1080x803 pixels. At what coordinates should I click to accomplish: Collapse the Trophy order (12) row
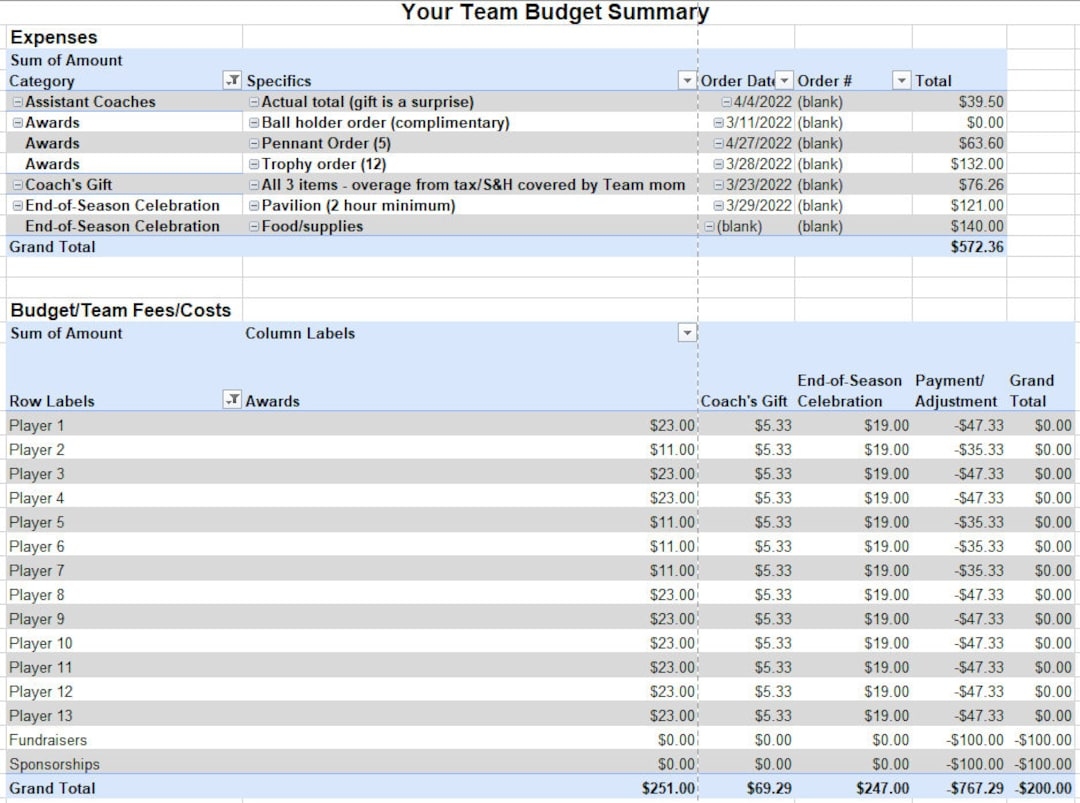pyautogui.click(x=254, y=165)
